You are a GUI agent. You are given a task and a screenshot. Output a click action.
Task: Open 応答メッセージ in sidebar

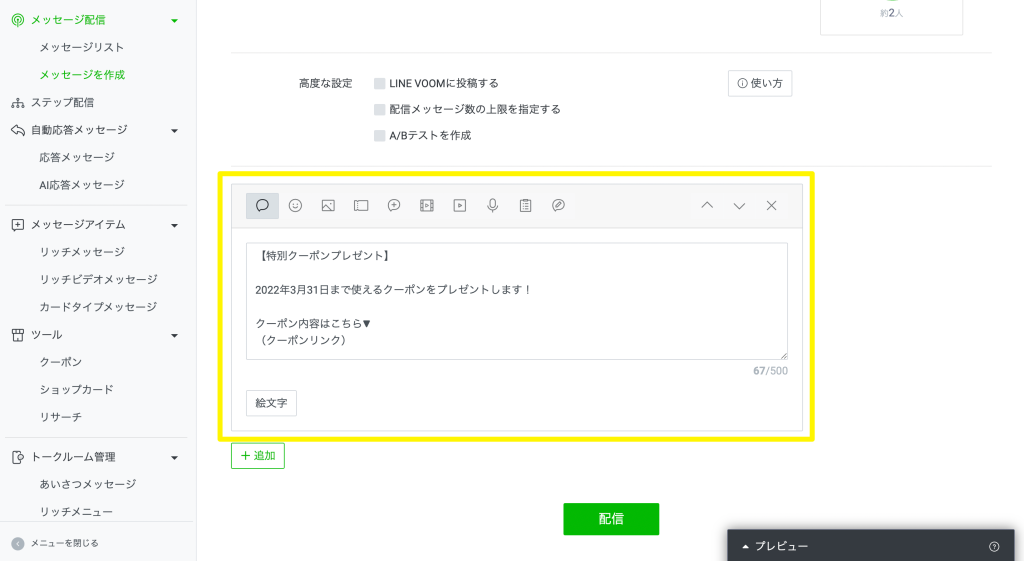pyautogui.click(x=77, y=157)
